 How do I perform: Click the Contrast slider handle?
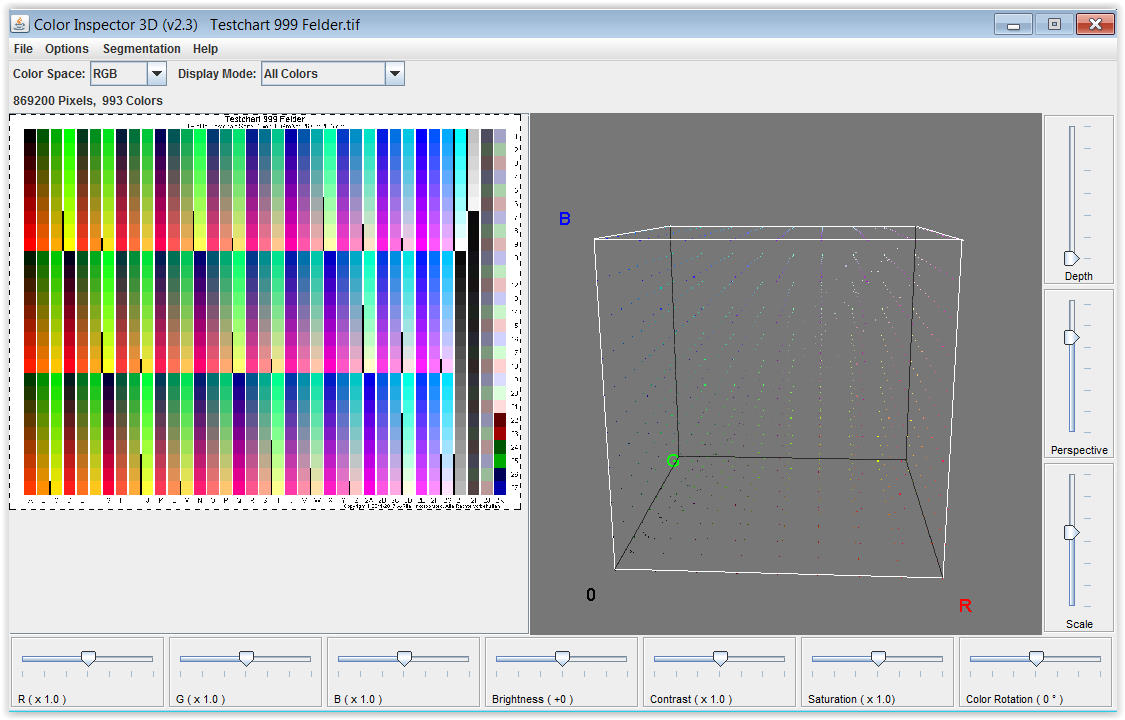(x=720, y=658)
